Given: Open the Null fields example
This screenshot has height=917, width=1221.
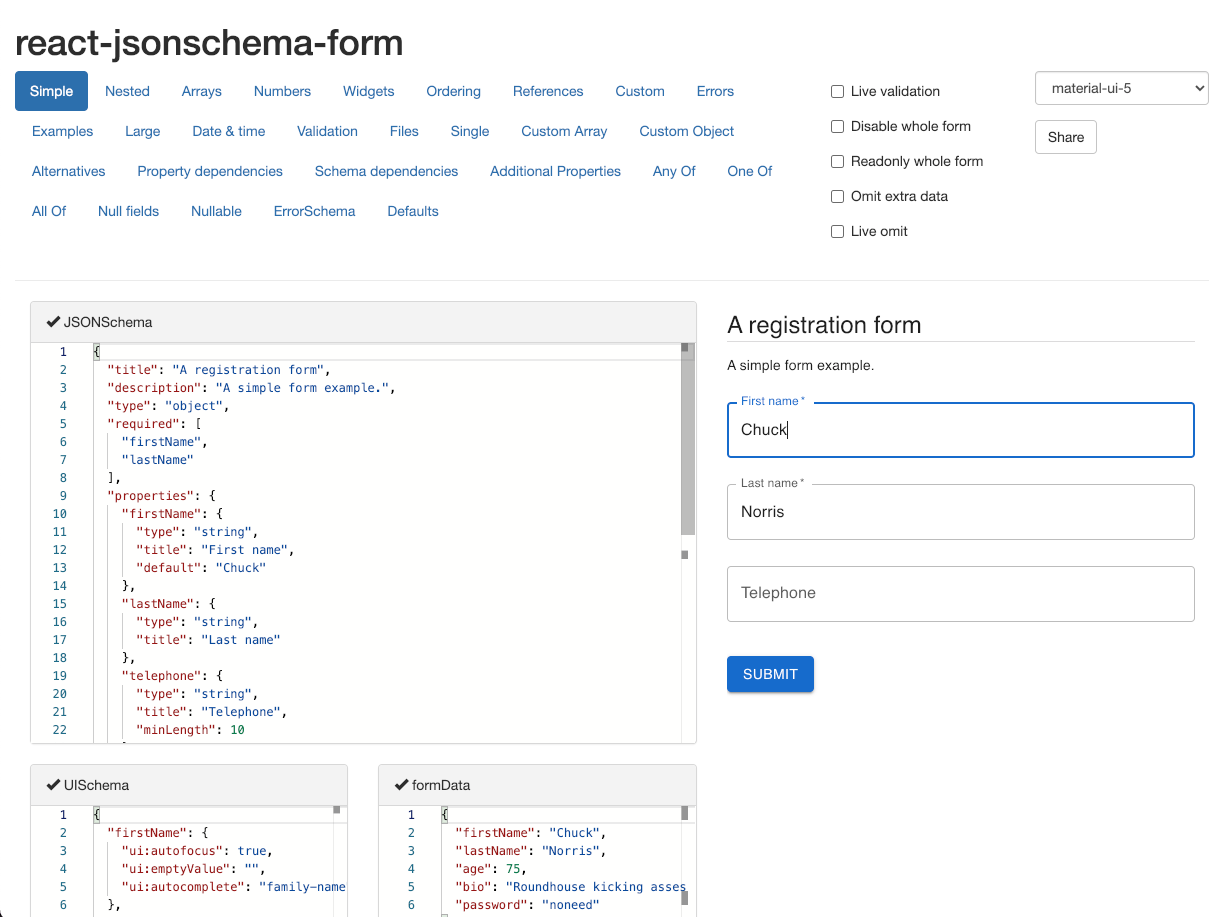Looking at the screenshot, I should tap(128, 211).
